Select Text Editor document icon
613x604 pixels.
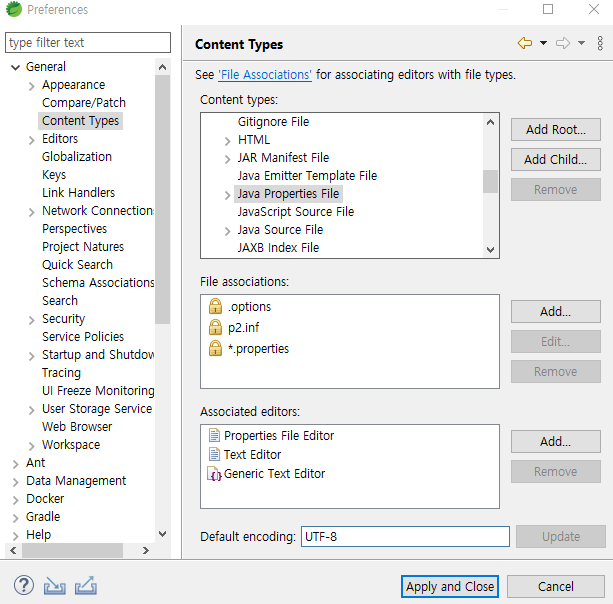[x=214, y=454]
